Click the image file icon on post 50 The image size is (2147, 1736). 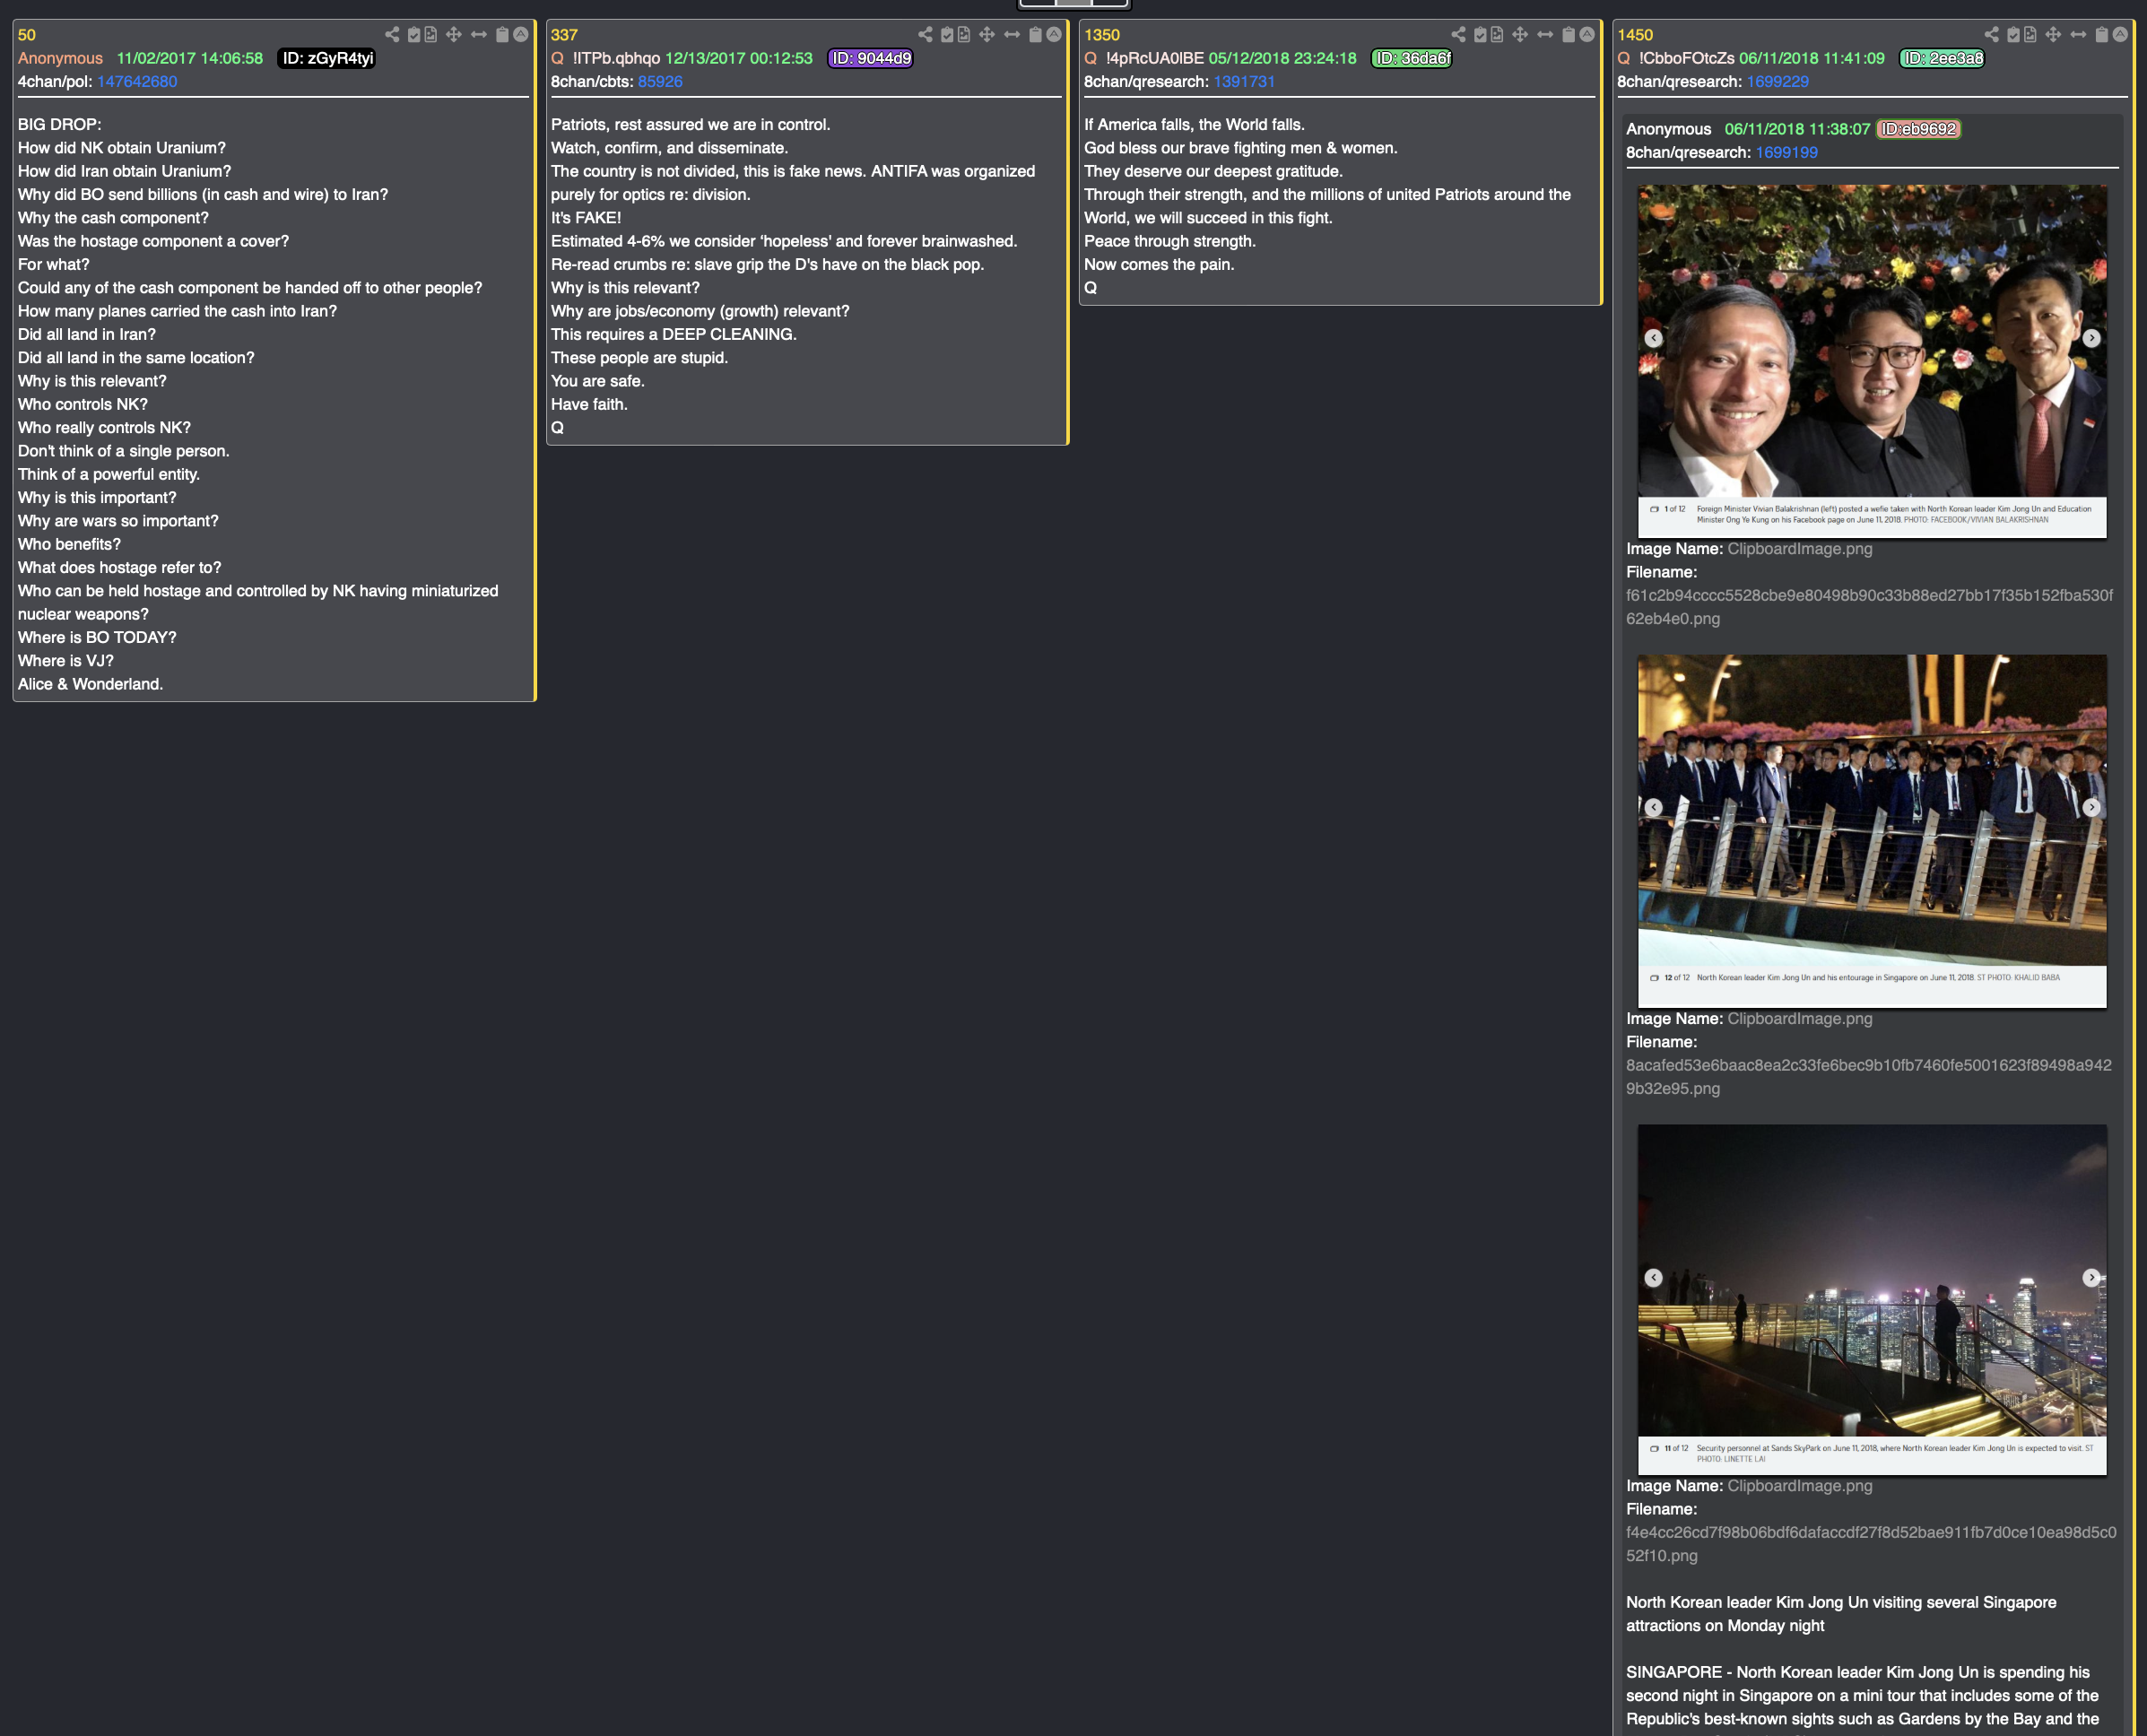coord(431,35)
